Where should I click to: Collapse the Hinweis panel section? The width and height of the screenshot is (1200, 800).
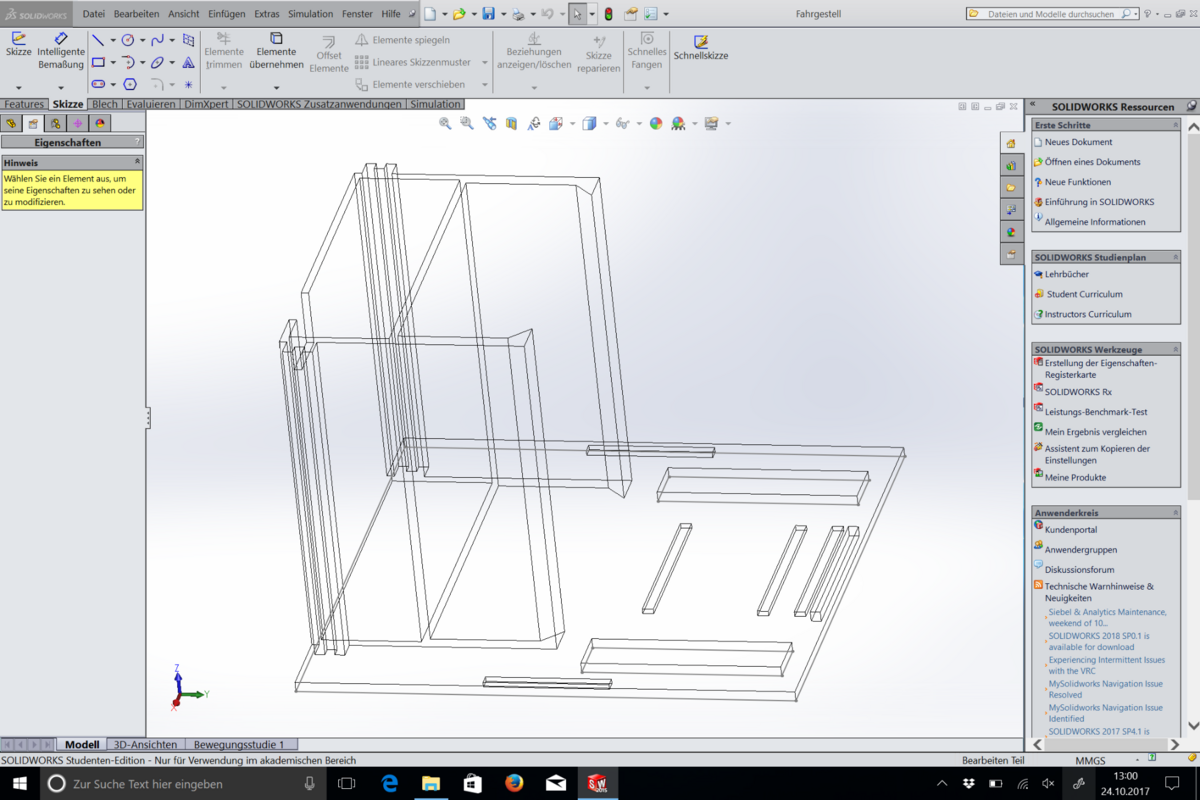[x=137, y=161]
